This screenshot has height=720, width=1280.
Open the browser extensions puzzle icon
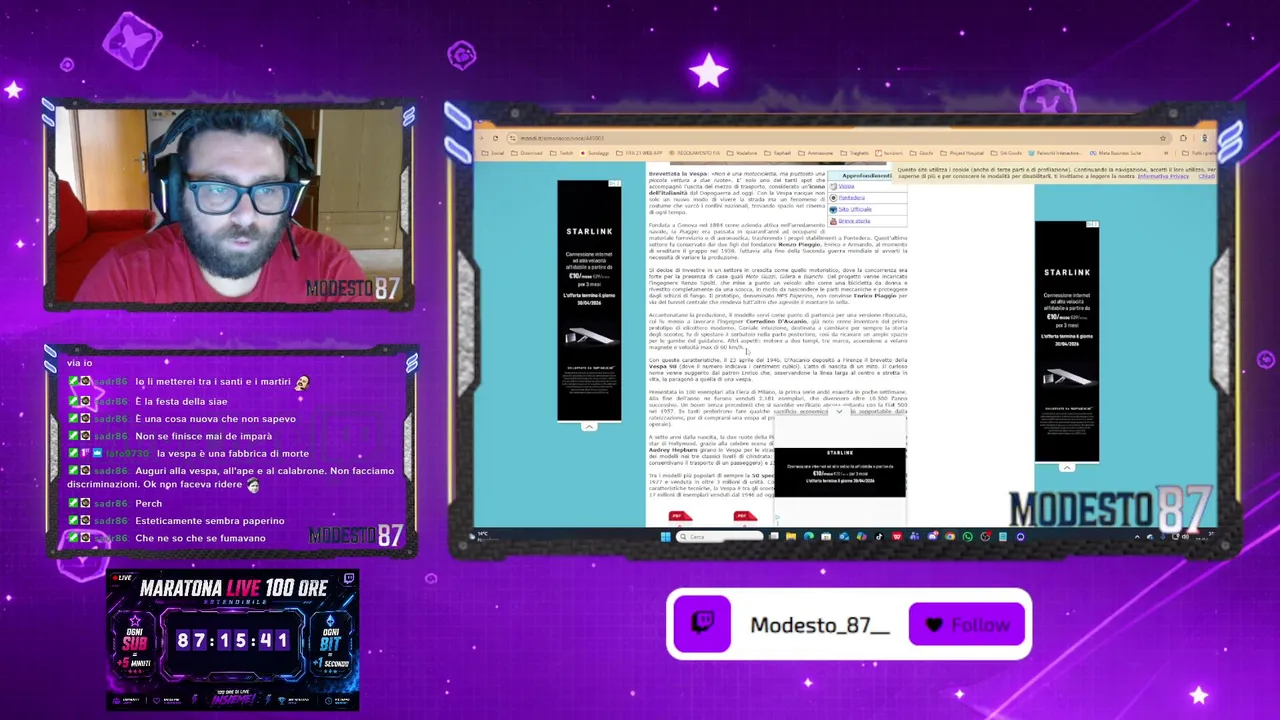(x=1183, y=138)
